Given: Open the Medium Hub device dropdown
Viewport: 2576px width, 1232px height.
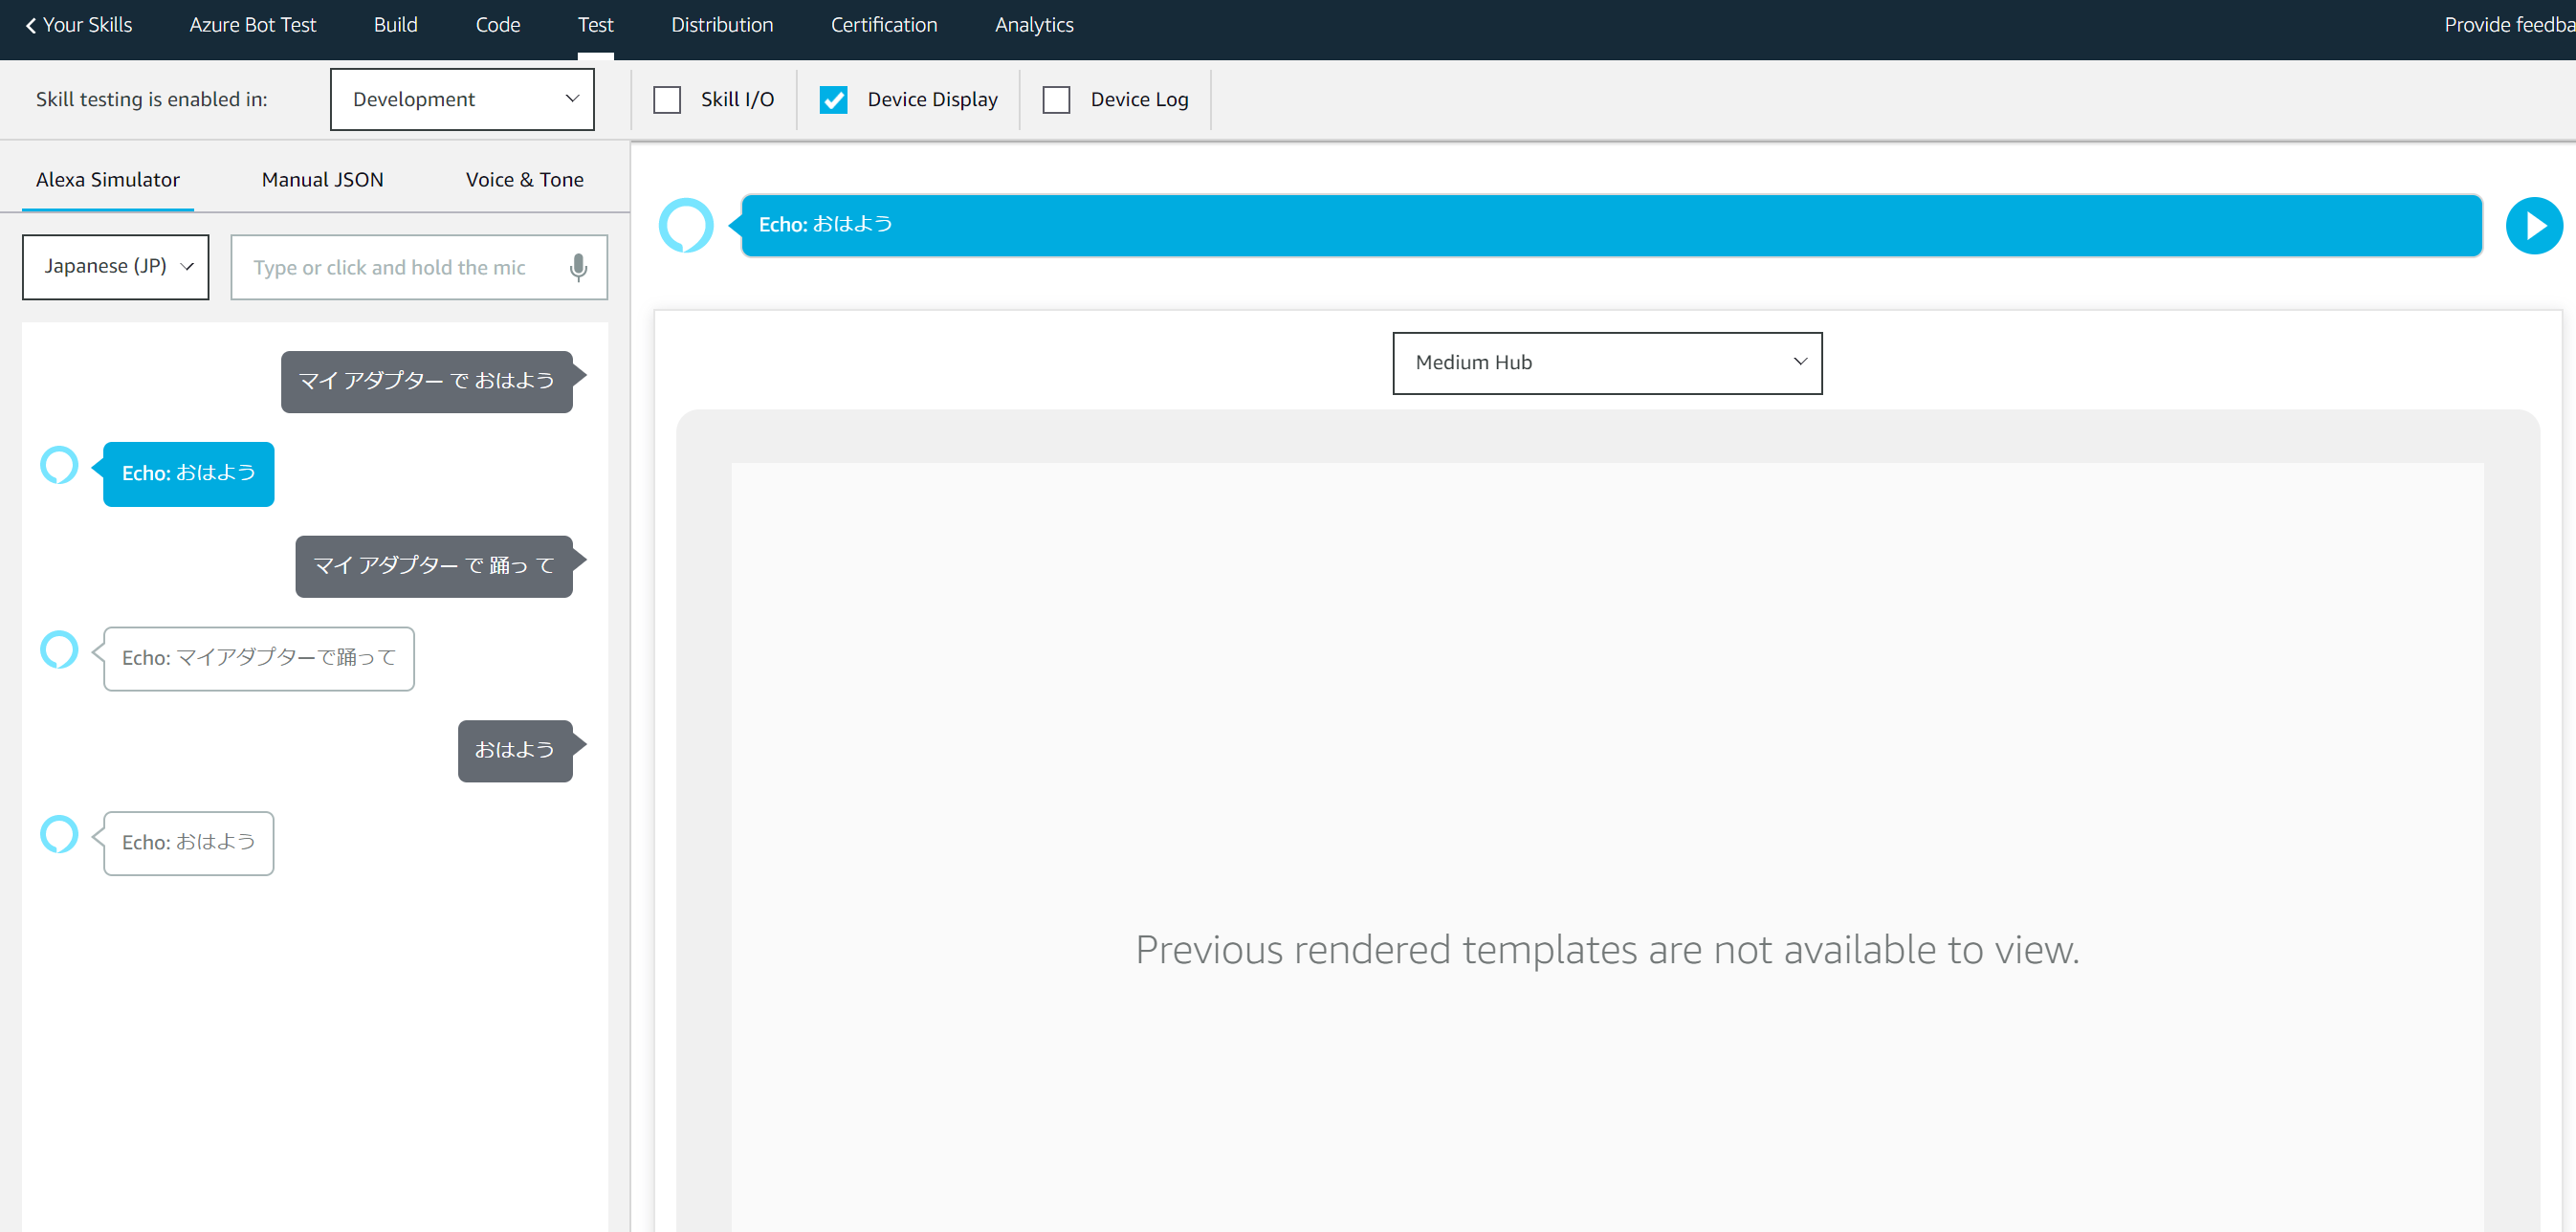Looking at the screenshot, I should point(1606,363).
